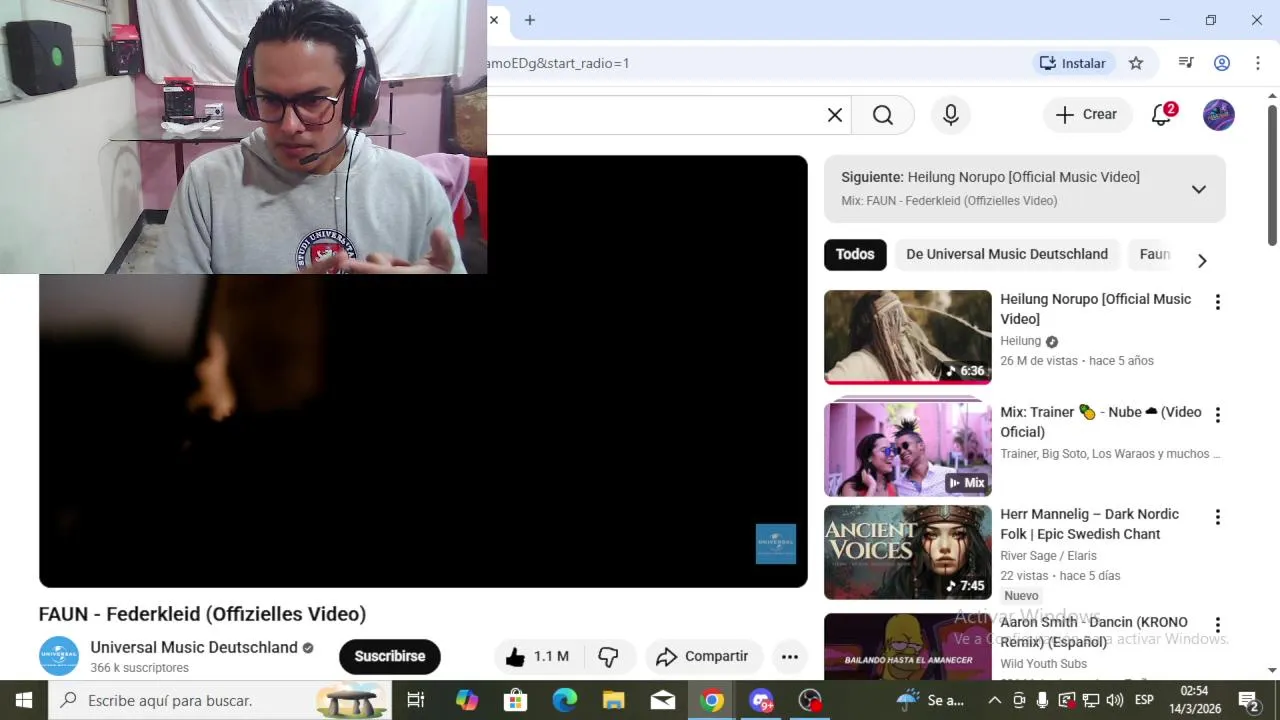This screenshot has height=720, width=1280.
Task: Click microphone icon in system tray
Action: (x=1042, y=700)
